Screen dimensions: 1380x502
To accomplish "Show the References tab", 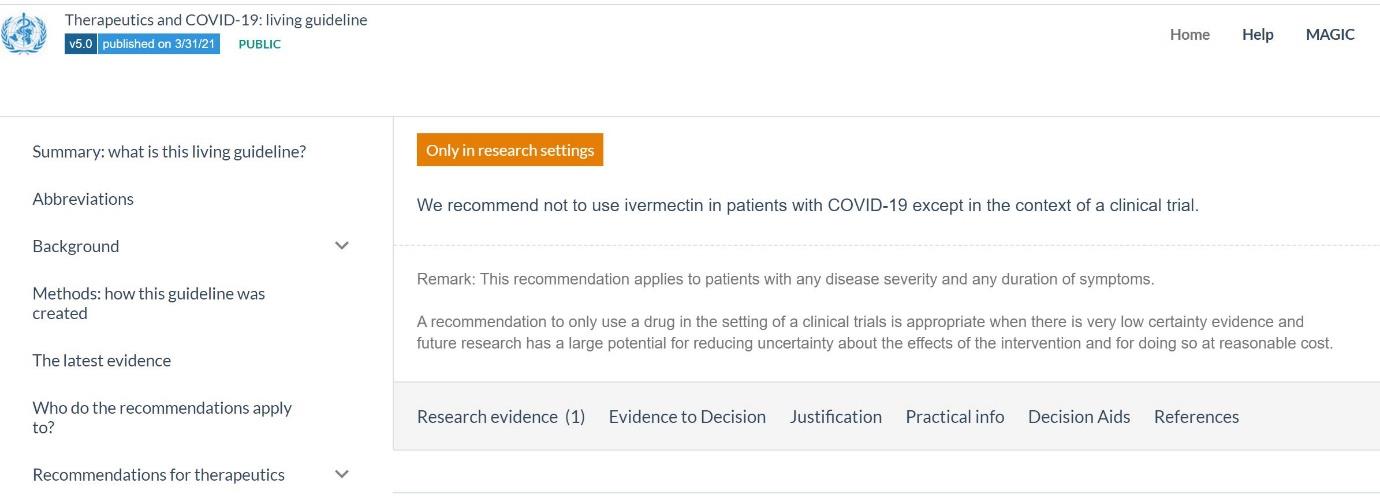I will point(1196,417).
